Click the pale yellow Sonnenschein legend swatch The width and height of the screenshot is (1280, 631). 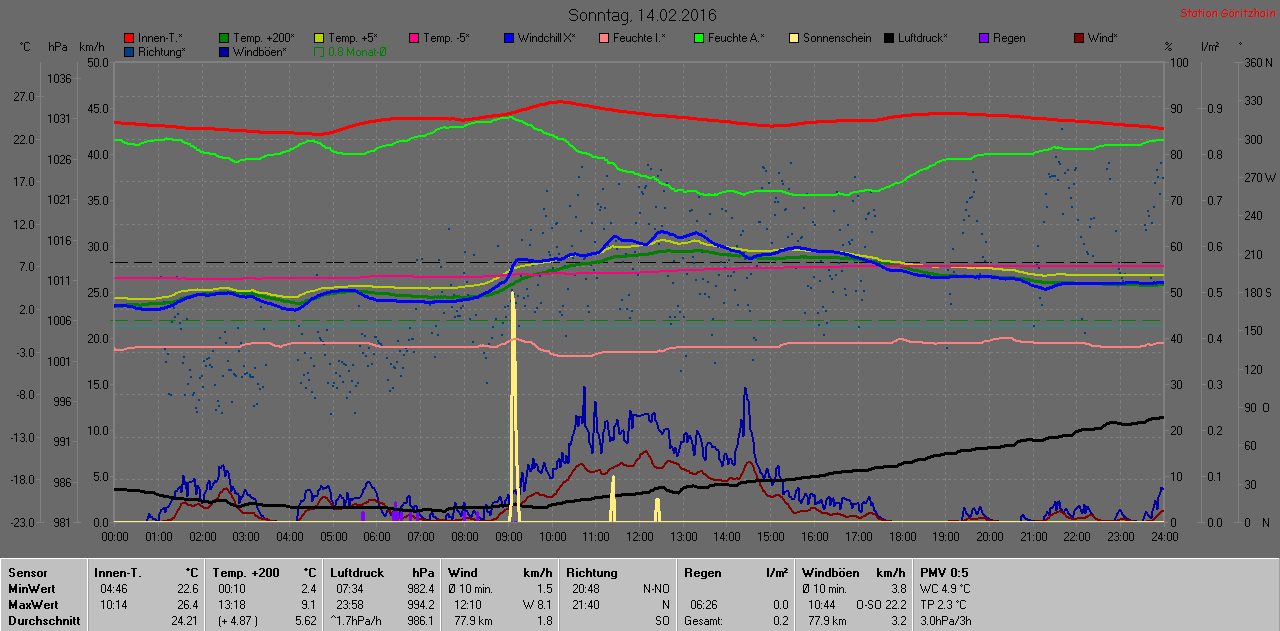(x=795, y=38)
